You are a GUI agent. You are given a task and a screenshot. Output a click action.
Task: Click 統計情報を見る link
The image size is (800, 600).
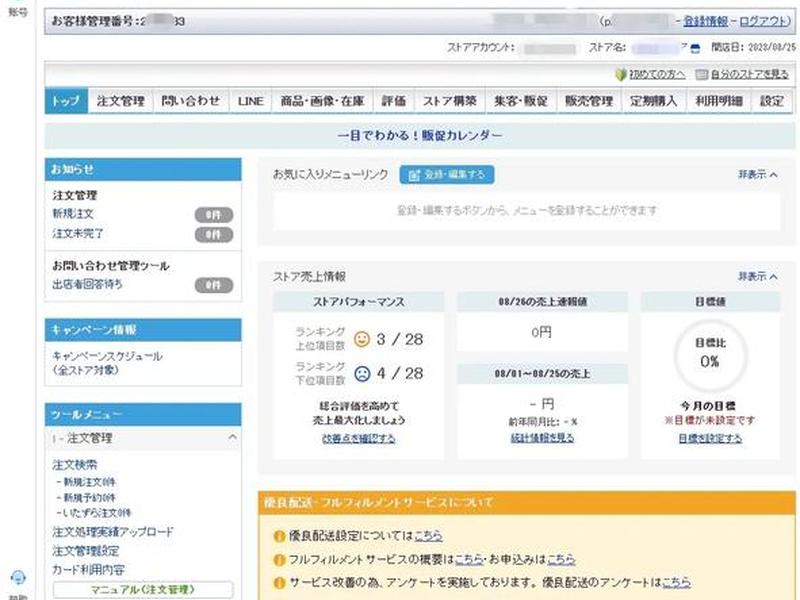pyautogui.click(x=542, y=438)
